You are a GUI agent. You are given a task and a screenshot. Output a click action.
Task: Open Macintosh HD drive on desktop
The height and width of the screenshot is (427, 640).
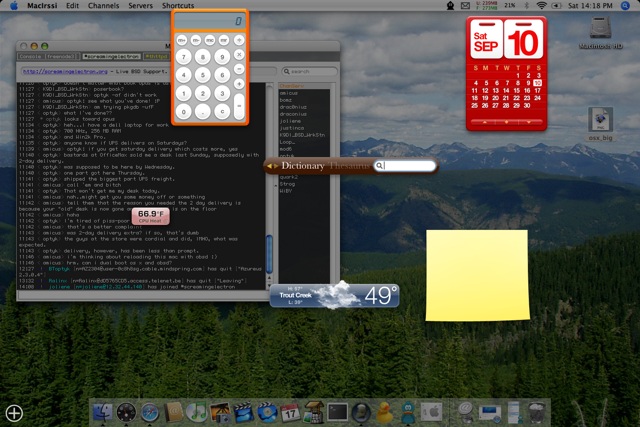pos(600,33)
